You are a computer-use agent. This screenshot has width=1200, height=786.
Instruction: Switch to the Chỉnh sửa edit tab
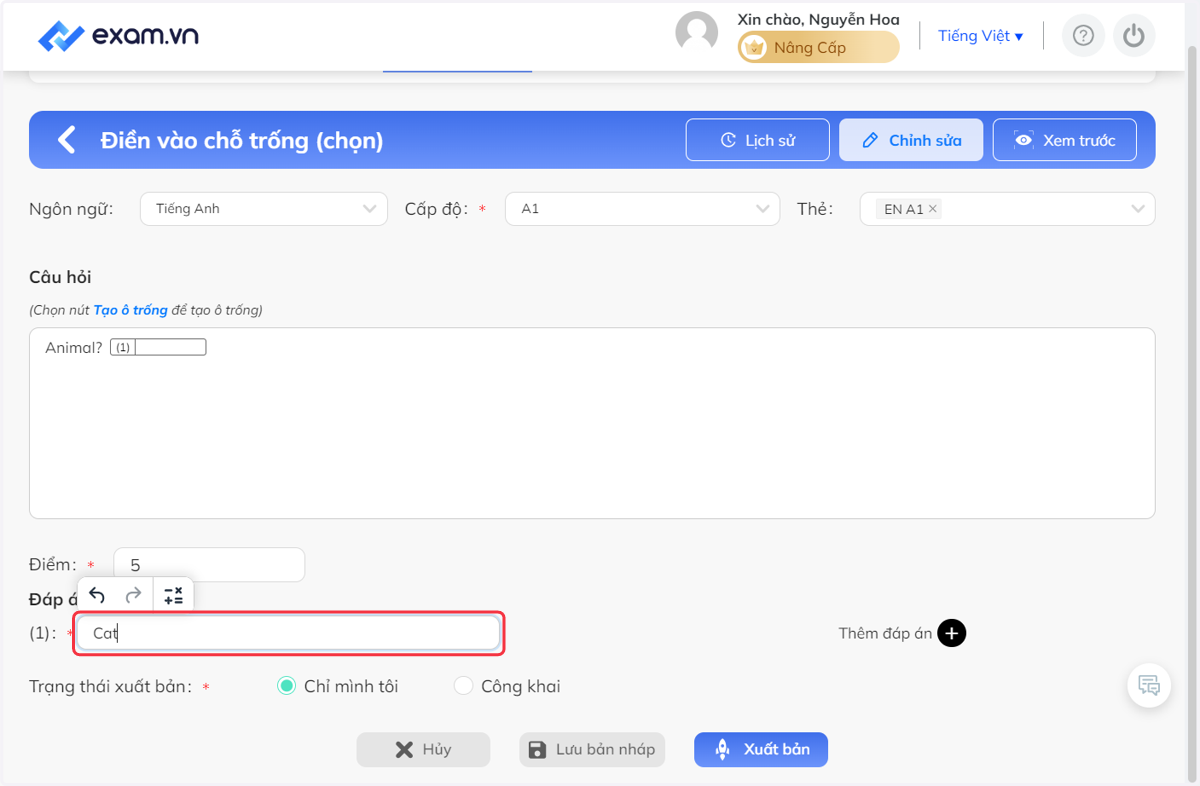coord(911,140)
